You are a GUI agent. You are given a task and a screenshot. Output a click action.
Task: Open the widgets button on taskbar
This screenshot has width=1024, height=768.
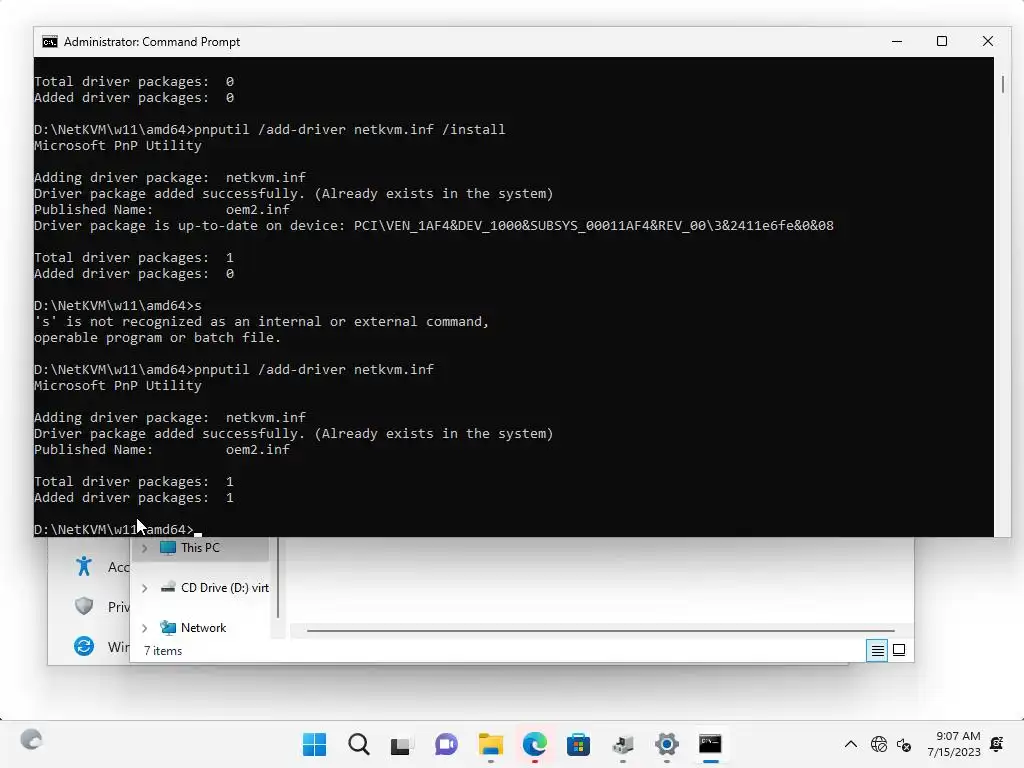click(31, 740)
